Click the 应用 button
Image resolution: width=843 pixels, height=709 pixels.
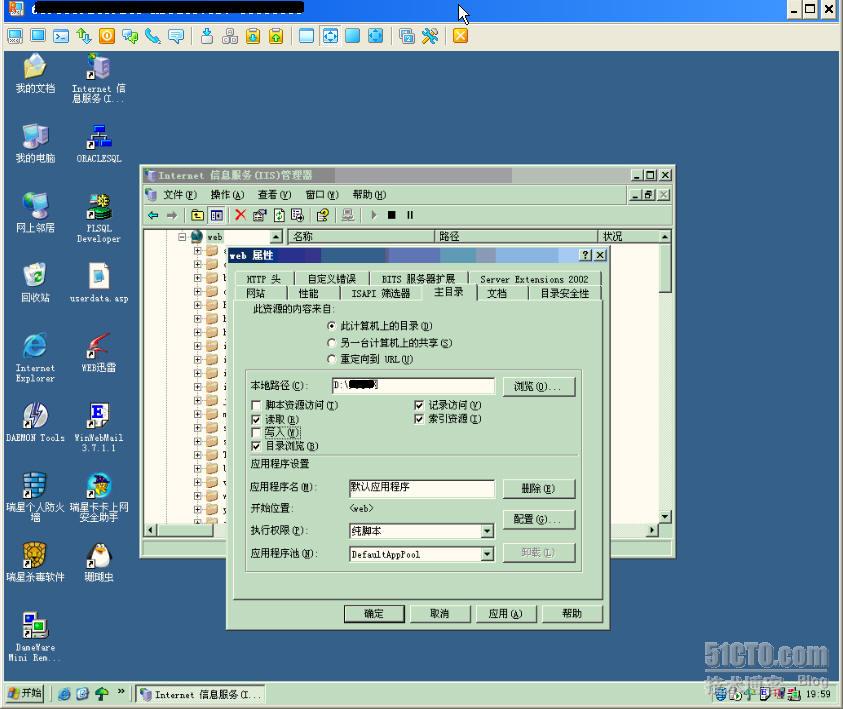click(x=505, y=614)
